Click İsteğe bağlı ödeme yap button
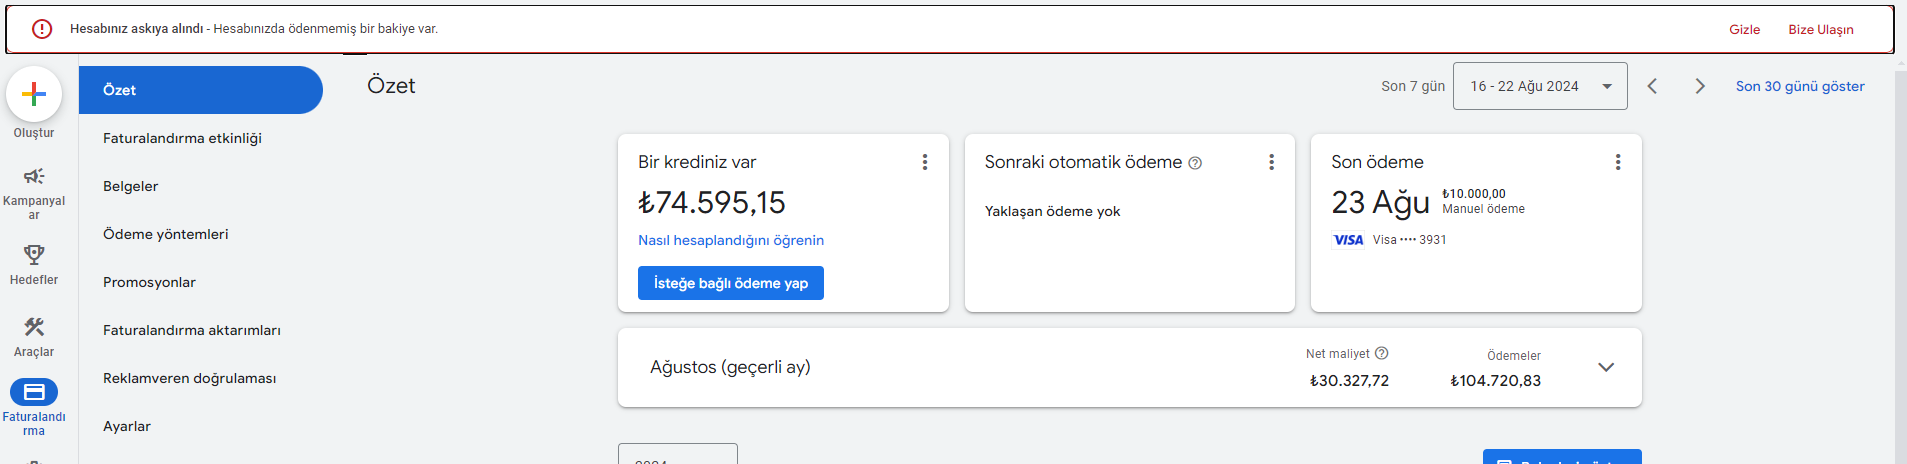 click(x=731, y=283)
